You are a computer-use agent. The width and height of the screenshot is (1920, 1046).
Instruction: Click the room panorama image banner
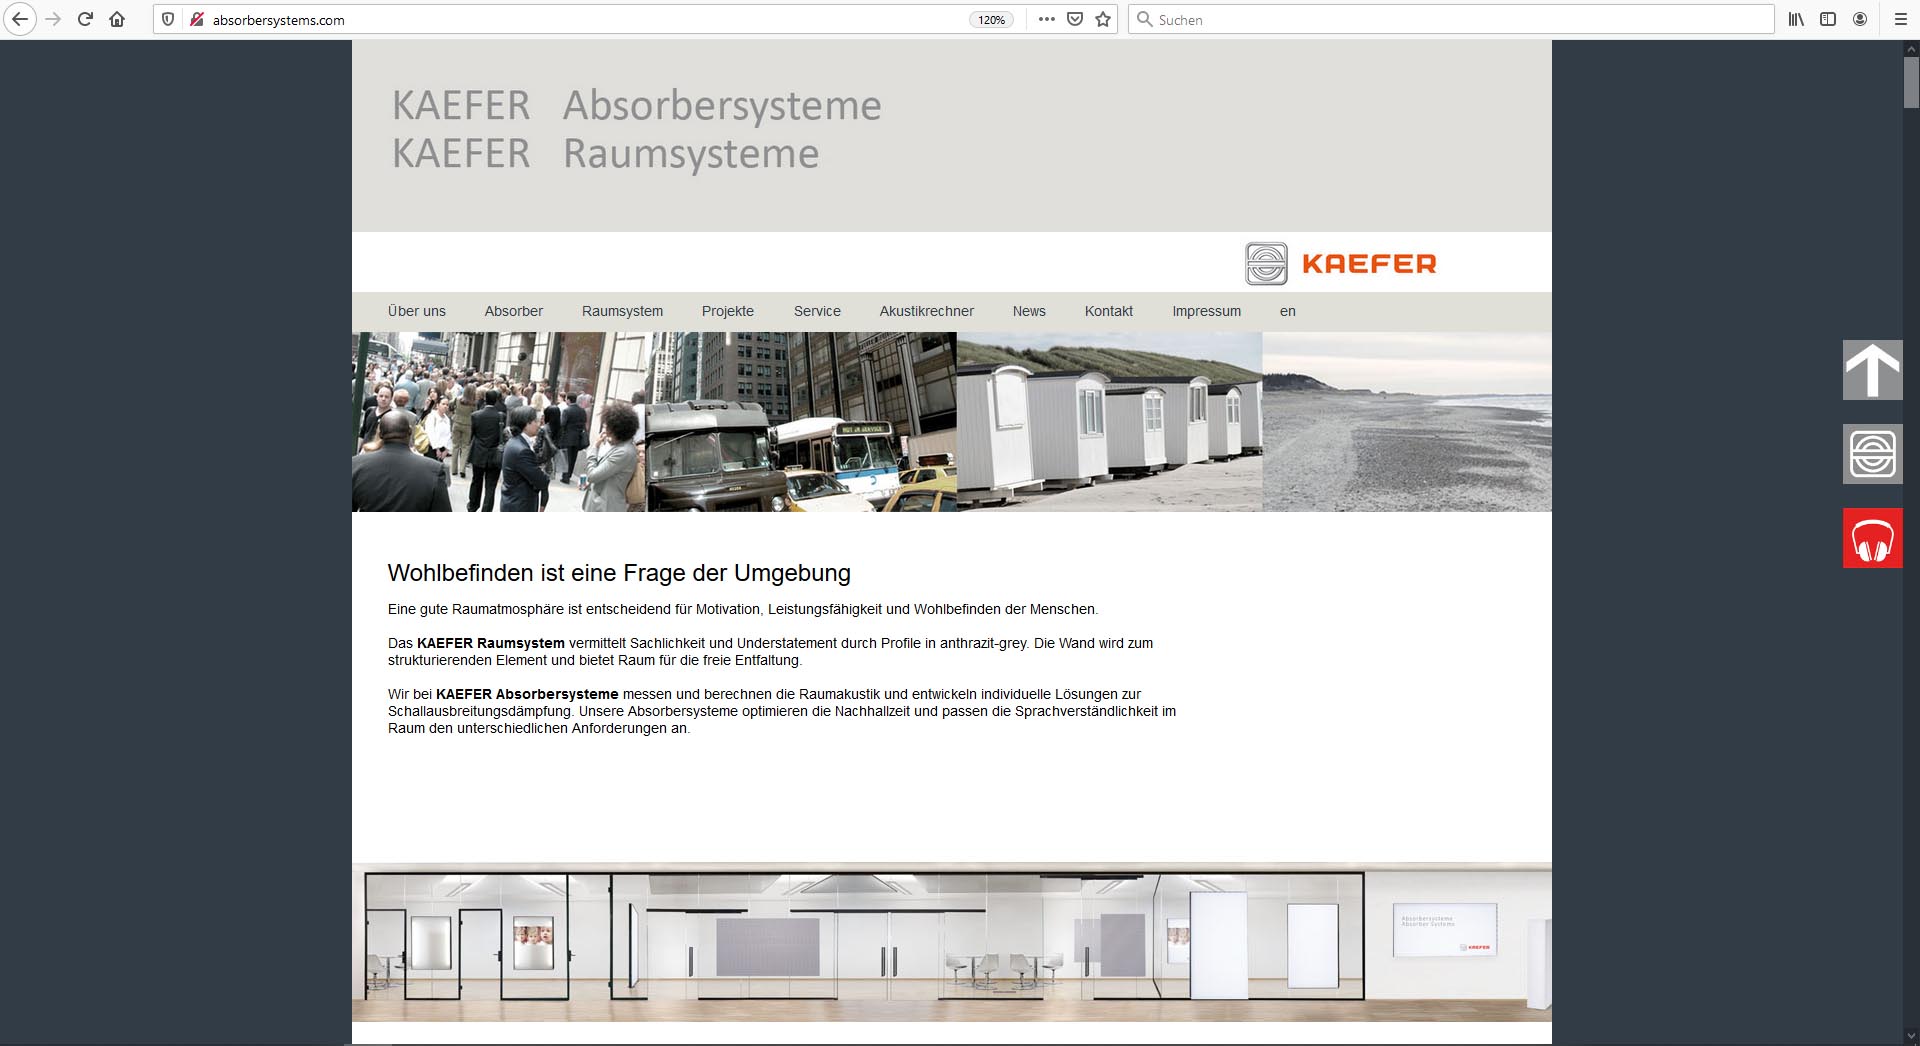pos(951,941)
